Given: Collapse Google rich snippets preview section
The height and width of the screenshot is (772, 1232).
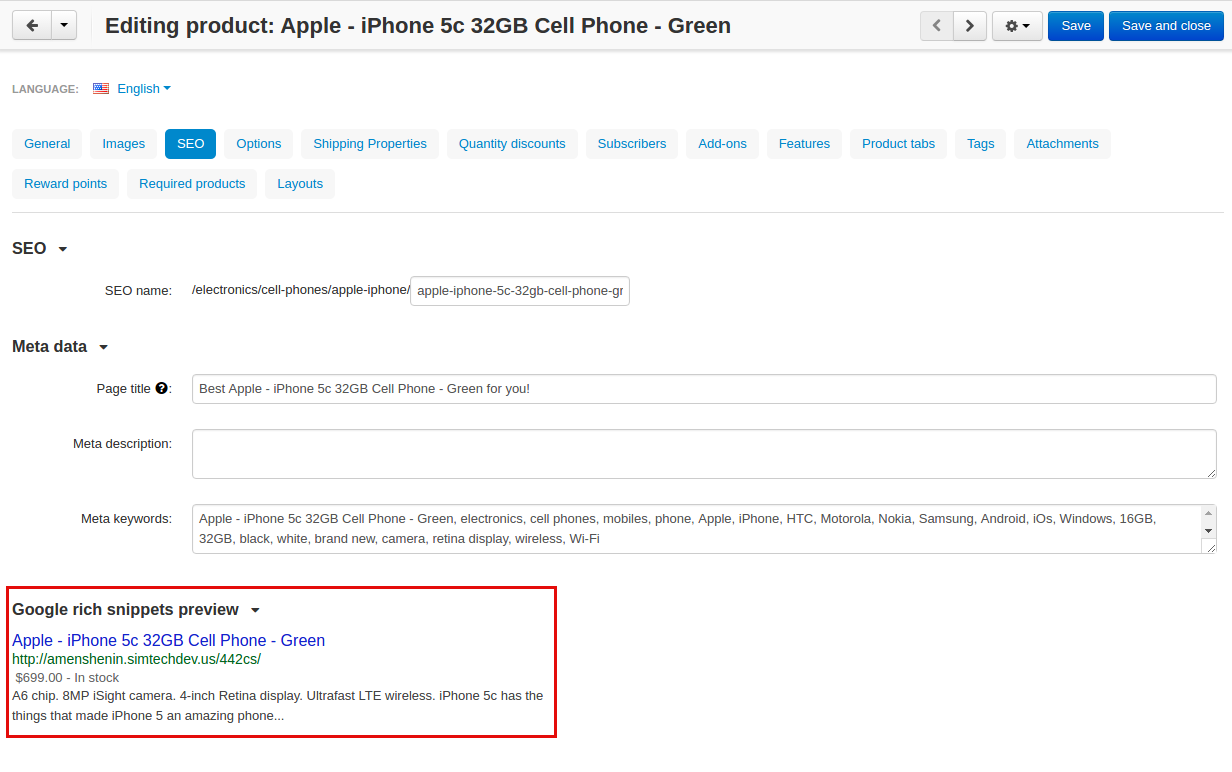Looking at the screenshot, I should coord(136,610).
